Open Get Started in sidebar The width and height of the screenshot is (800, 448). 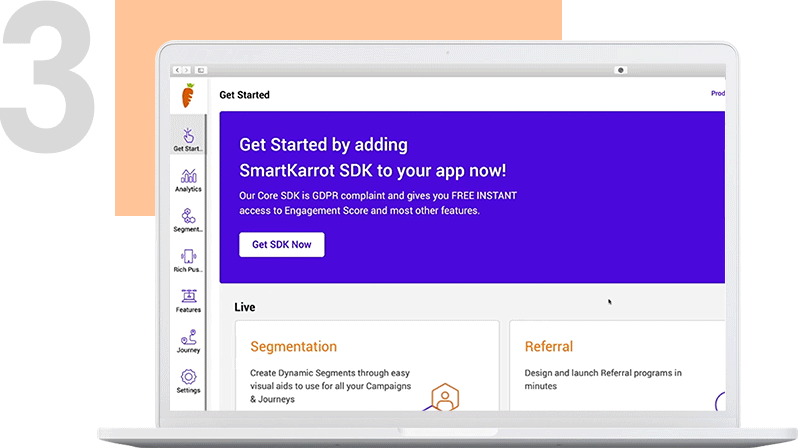coord(188,139)
